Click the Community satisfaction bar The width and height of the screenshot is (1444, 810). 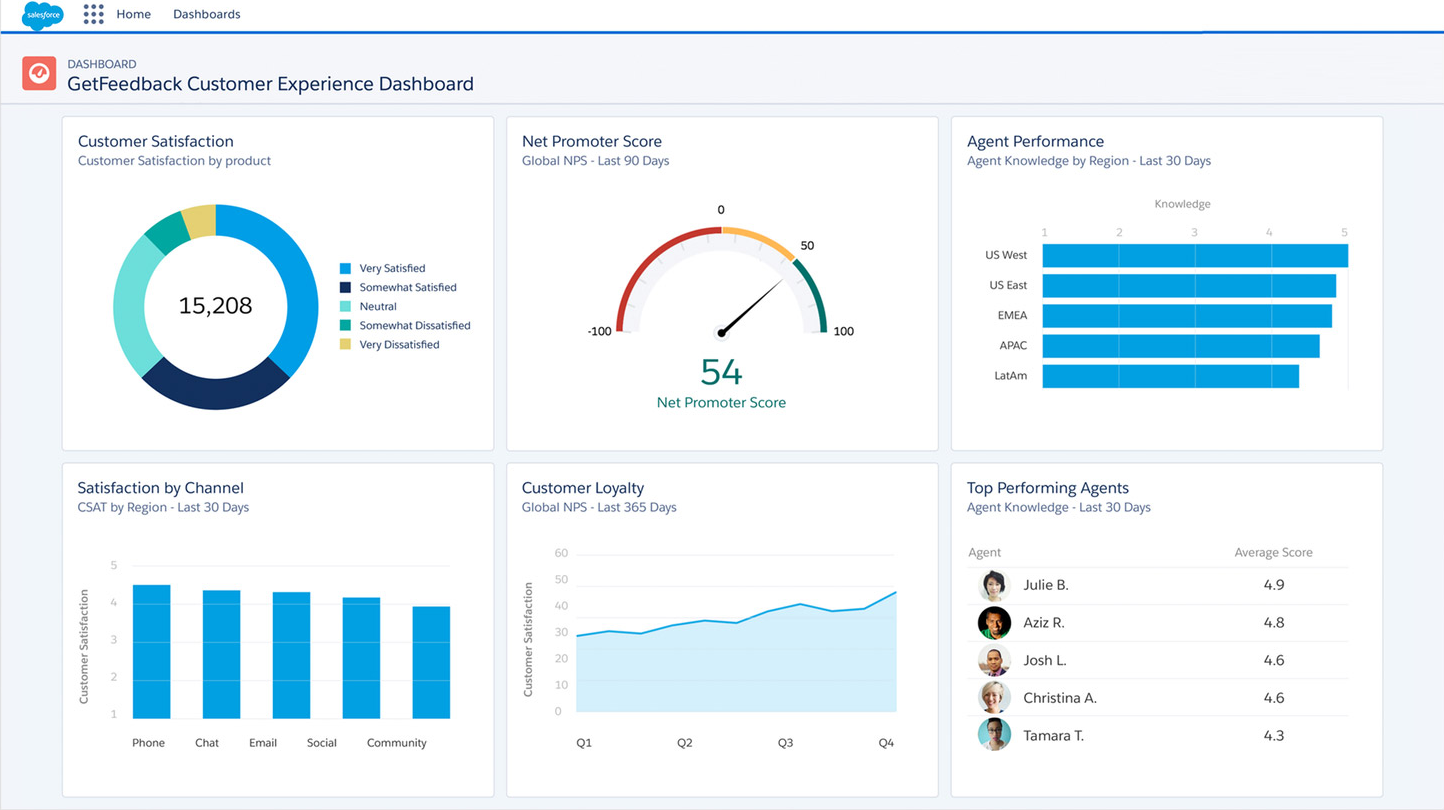431,662
